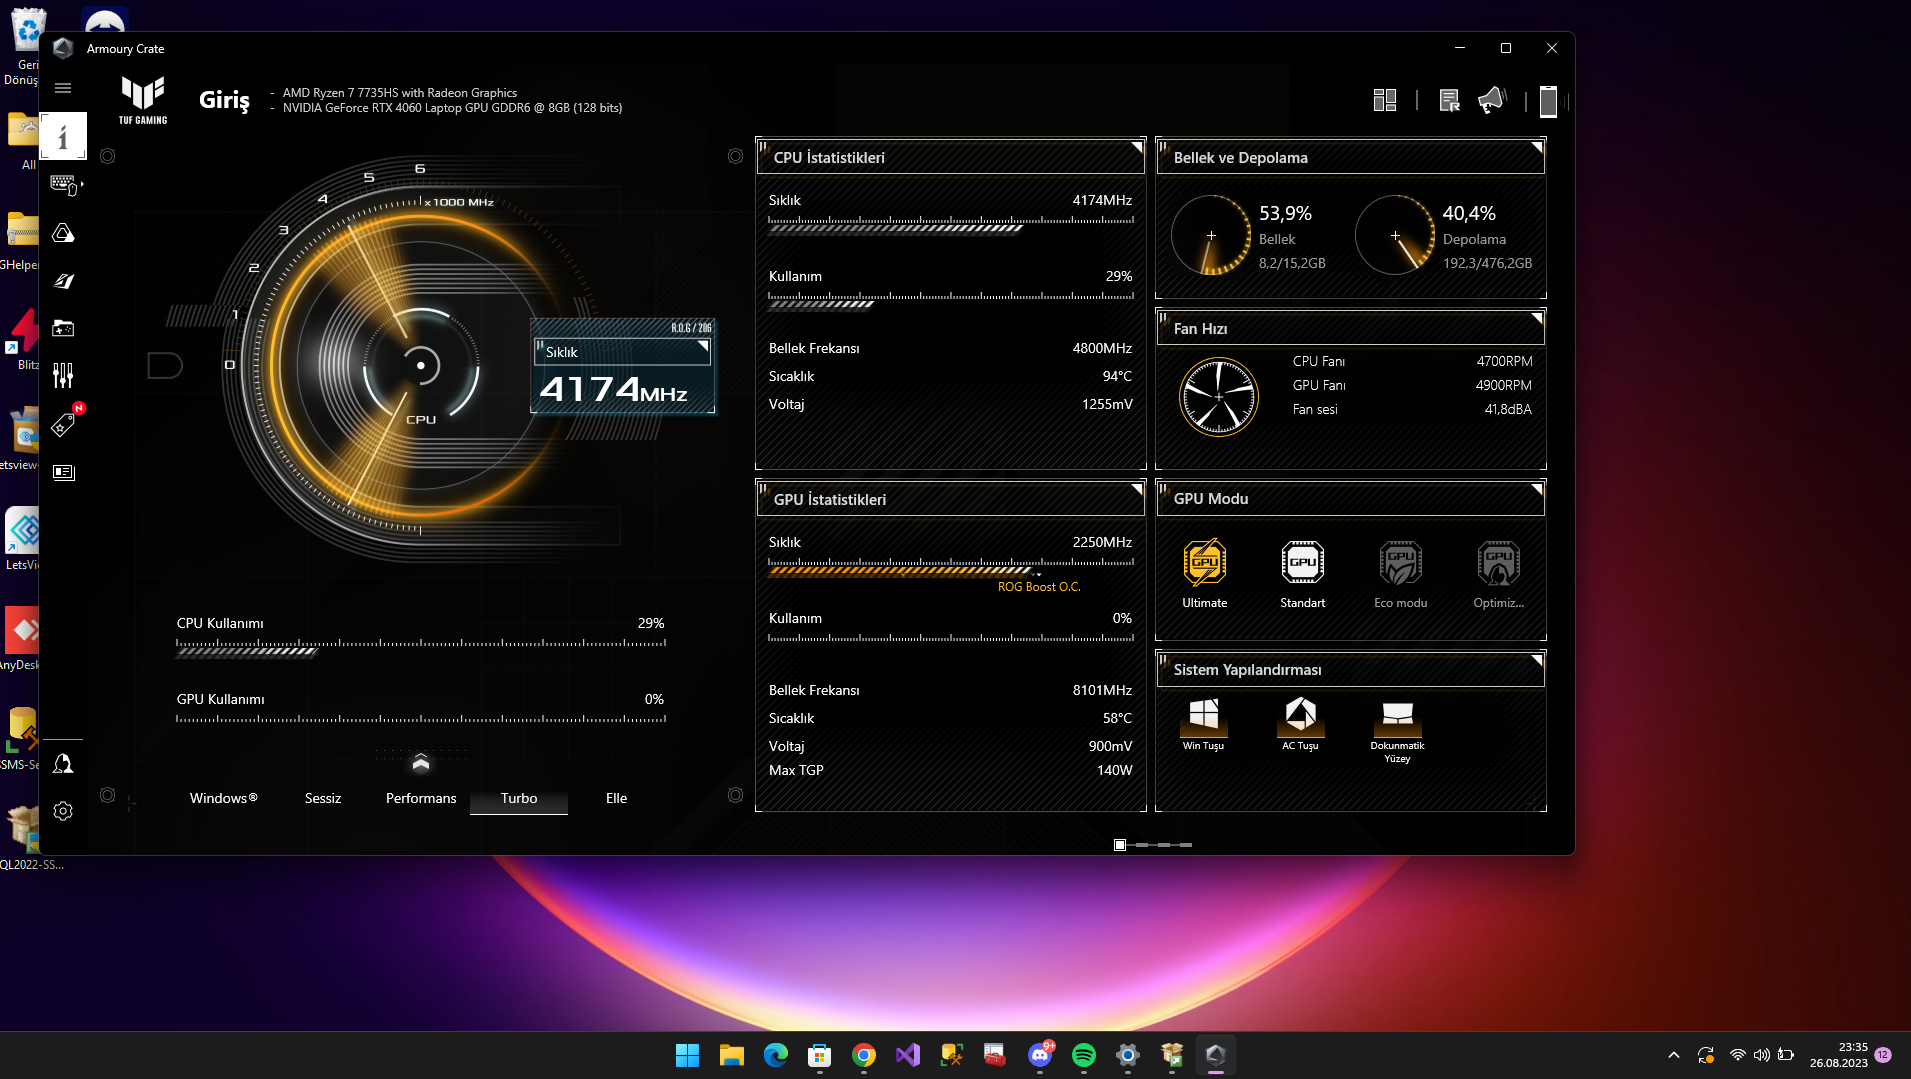This screenshot has width=1911, height=1079.
Task: Click the 4700RPM CPU fan value
Action: coord(1504,361)
